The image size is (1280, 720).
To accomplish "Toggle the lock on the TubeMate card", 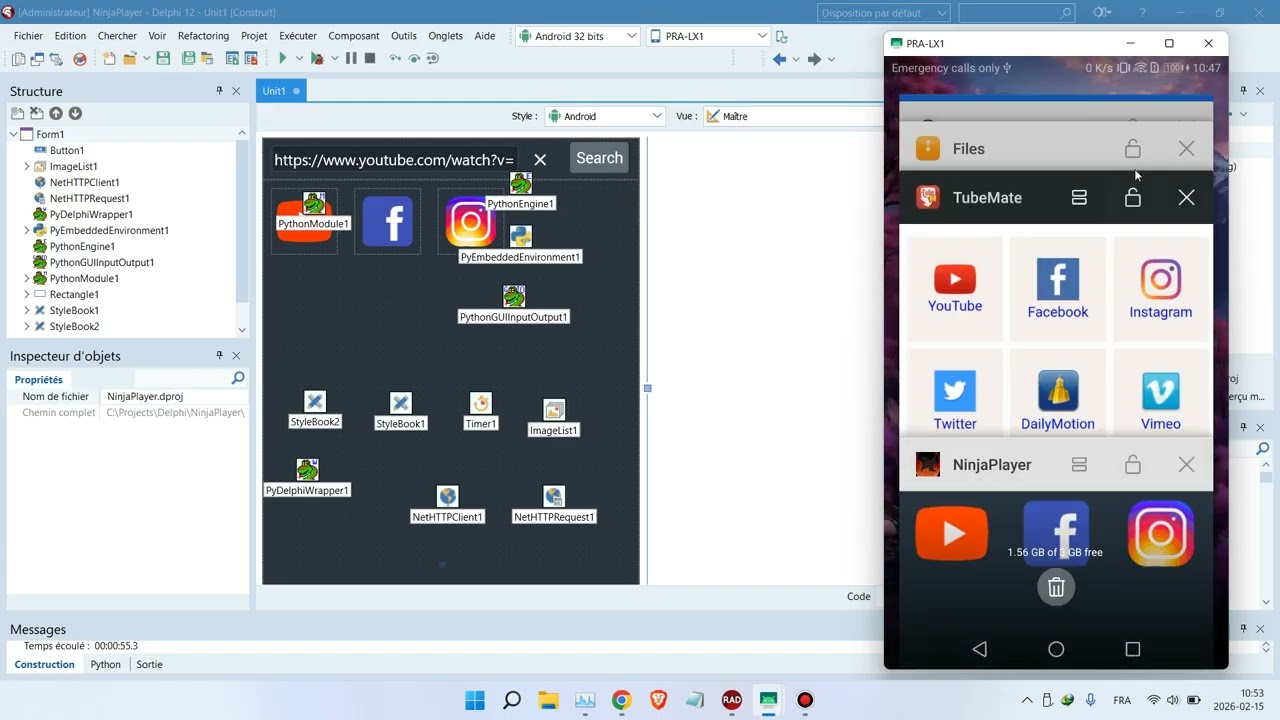I will pos(1133,198).
